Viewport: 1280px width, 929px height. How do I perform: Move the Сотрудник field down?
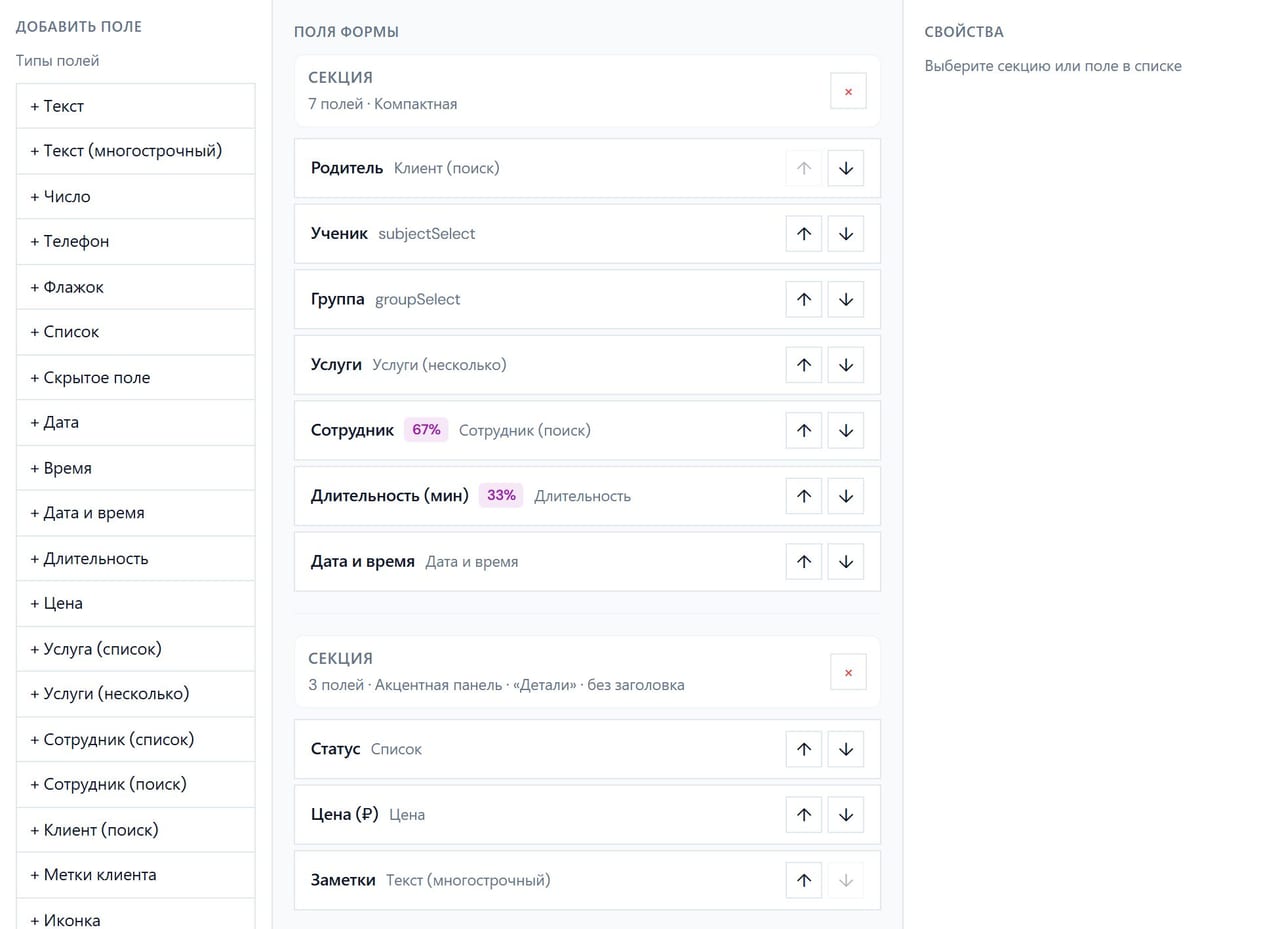[x=846, y=430]
